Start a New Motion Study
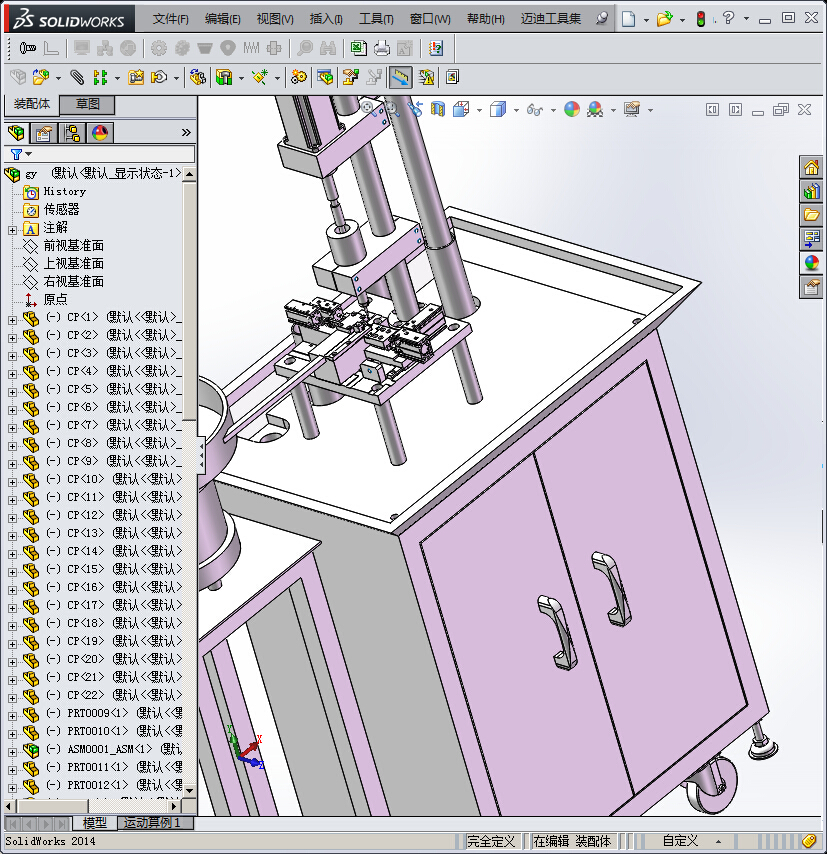This screenshot has width=827, height=854. (299, 77)
